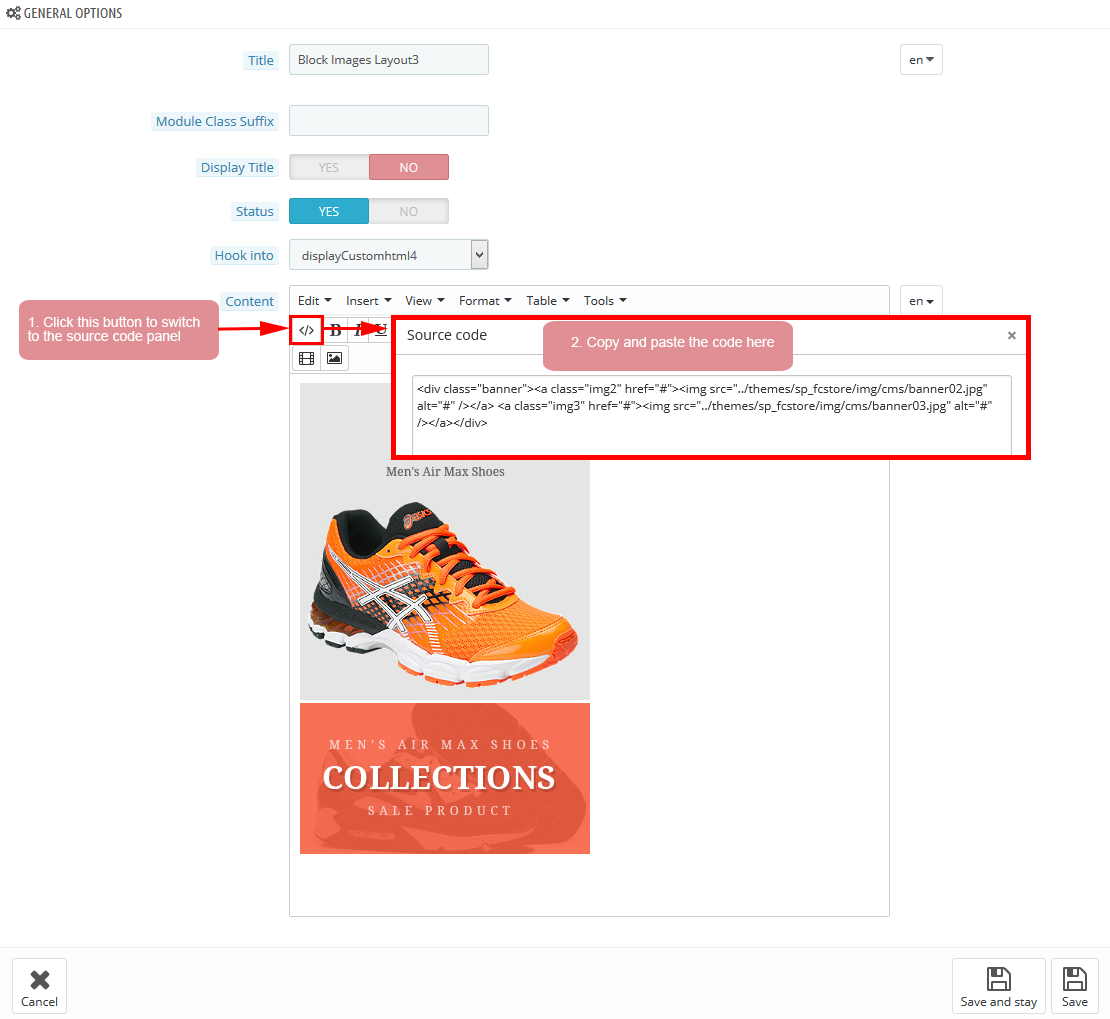Viewport: 1110px width, 1019px height.
Task: Select the orange shoe image in editor
Action: pyautogui.click(x=445, y=542)
